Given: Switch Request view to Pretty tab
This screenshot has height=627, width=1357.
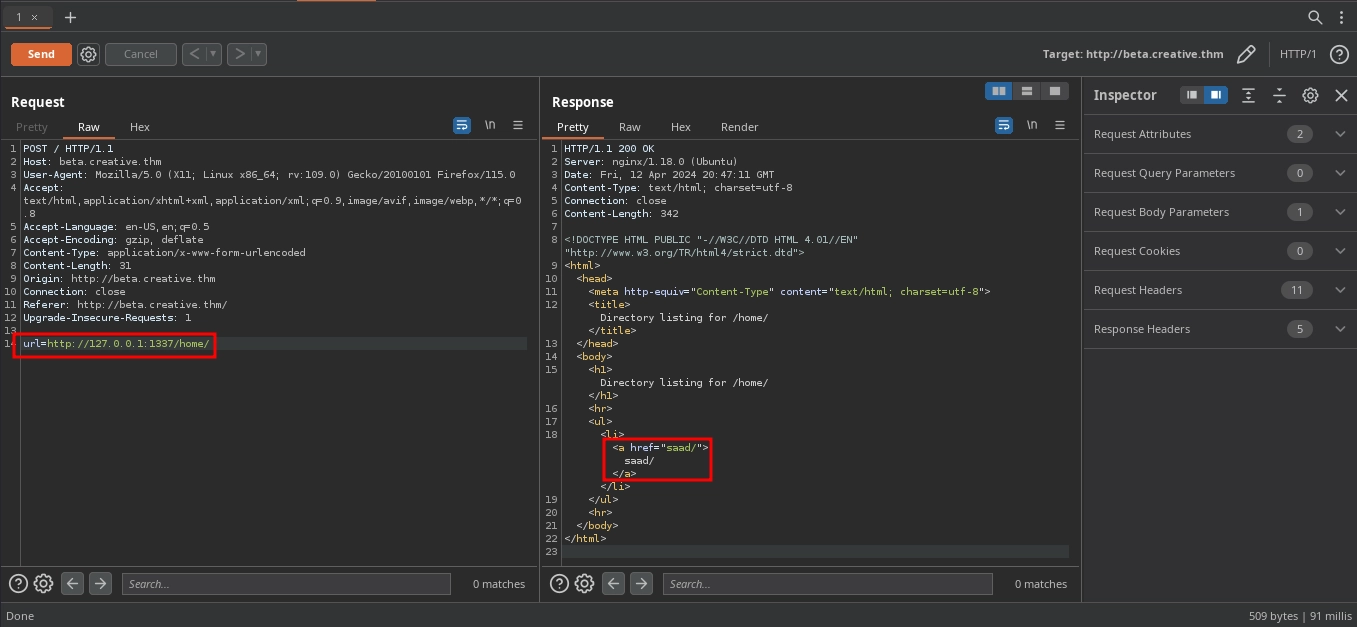Looking at the screenshot, I should point(32,127).
